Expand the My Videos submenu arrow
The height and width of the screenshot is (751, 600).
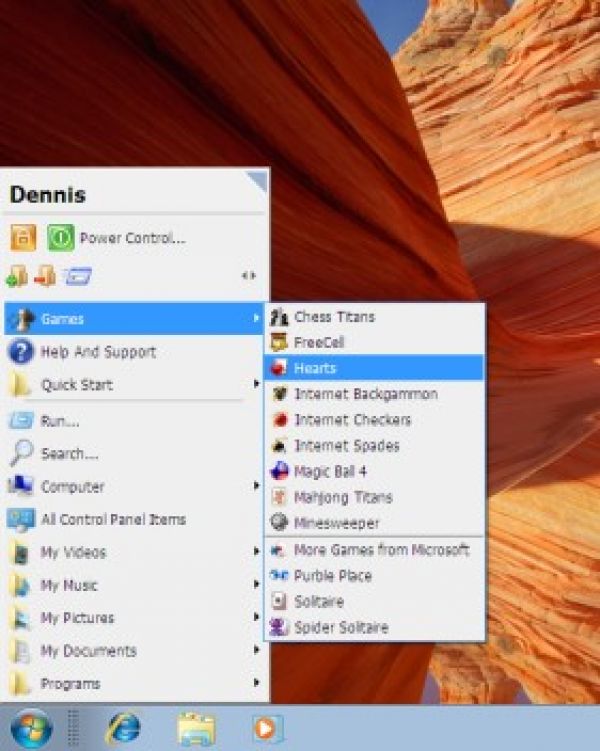pos(256,551)
